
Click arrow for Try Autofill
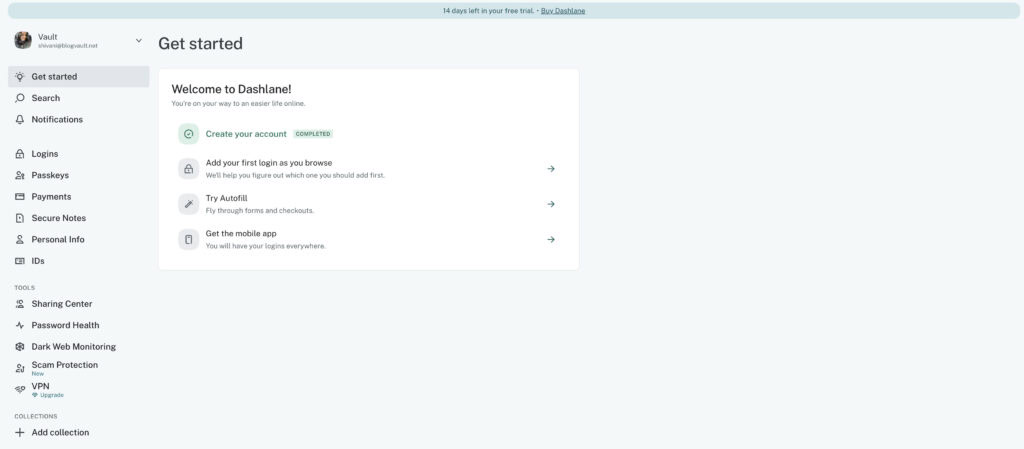551,204
